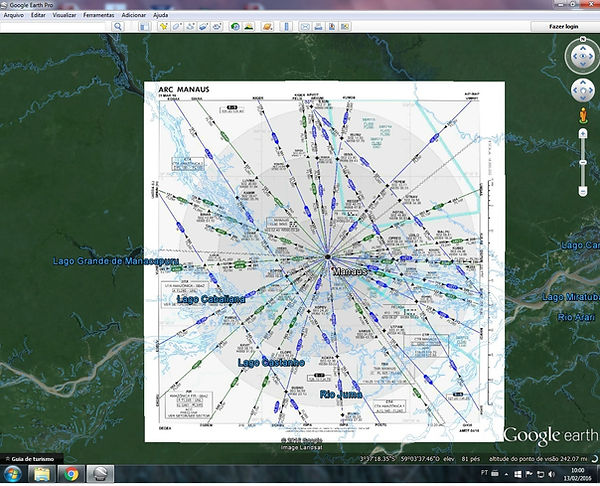Open the Editar menu
The width and height of the screenshot is (600, 486).
tap(38, 15)
